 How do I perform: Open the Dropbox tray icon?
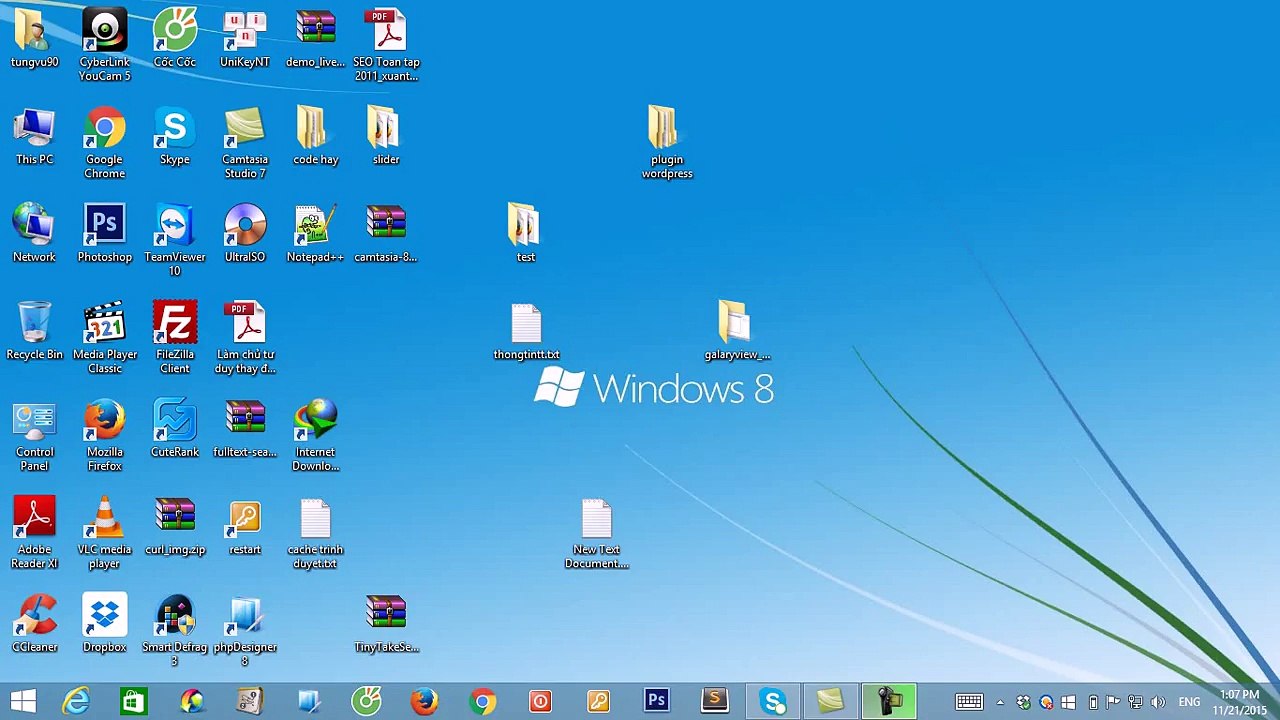coord(1023,702)
